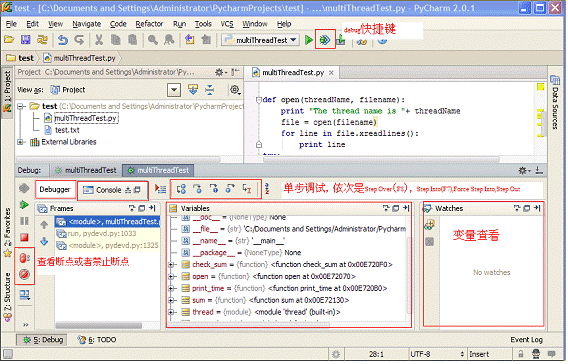The image size is (568, 364).
Task: Click the Undo arrow icon
Action: (63, 39)
